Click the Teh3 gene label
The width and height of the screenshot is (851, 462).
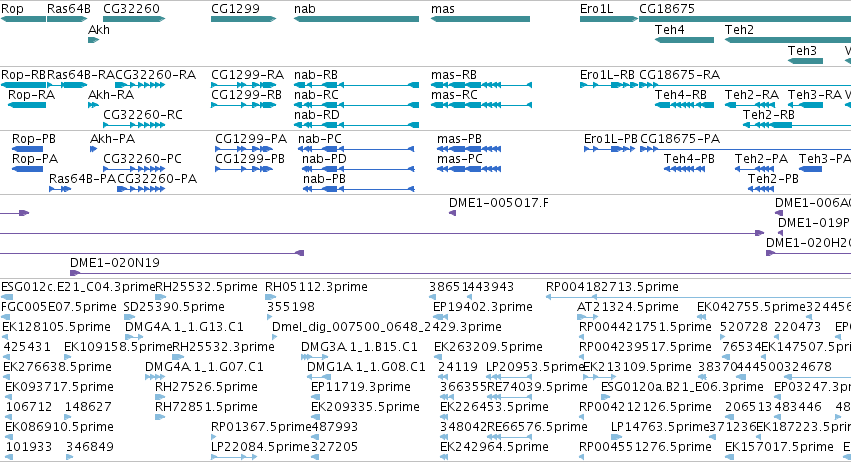tap(802, 50)
